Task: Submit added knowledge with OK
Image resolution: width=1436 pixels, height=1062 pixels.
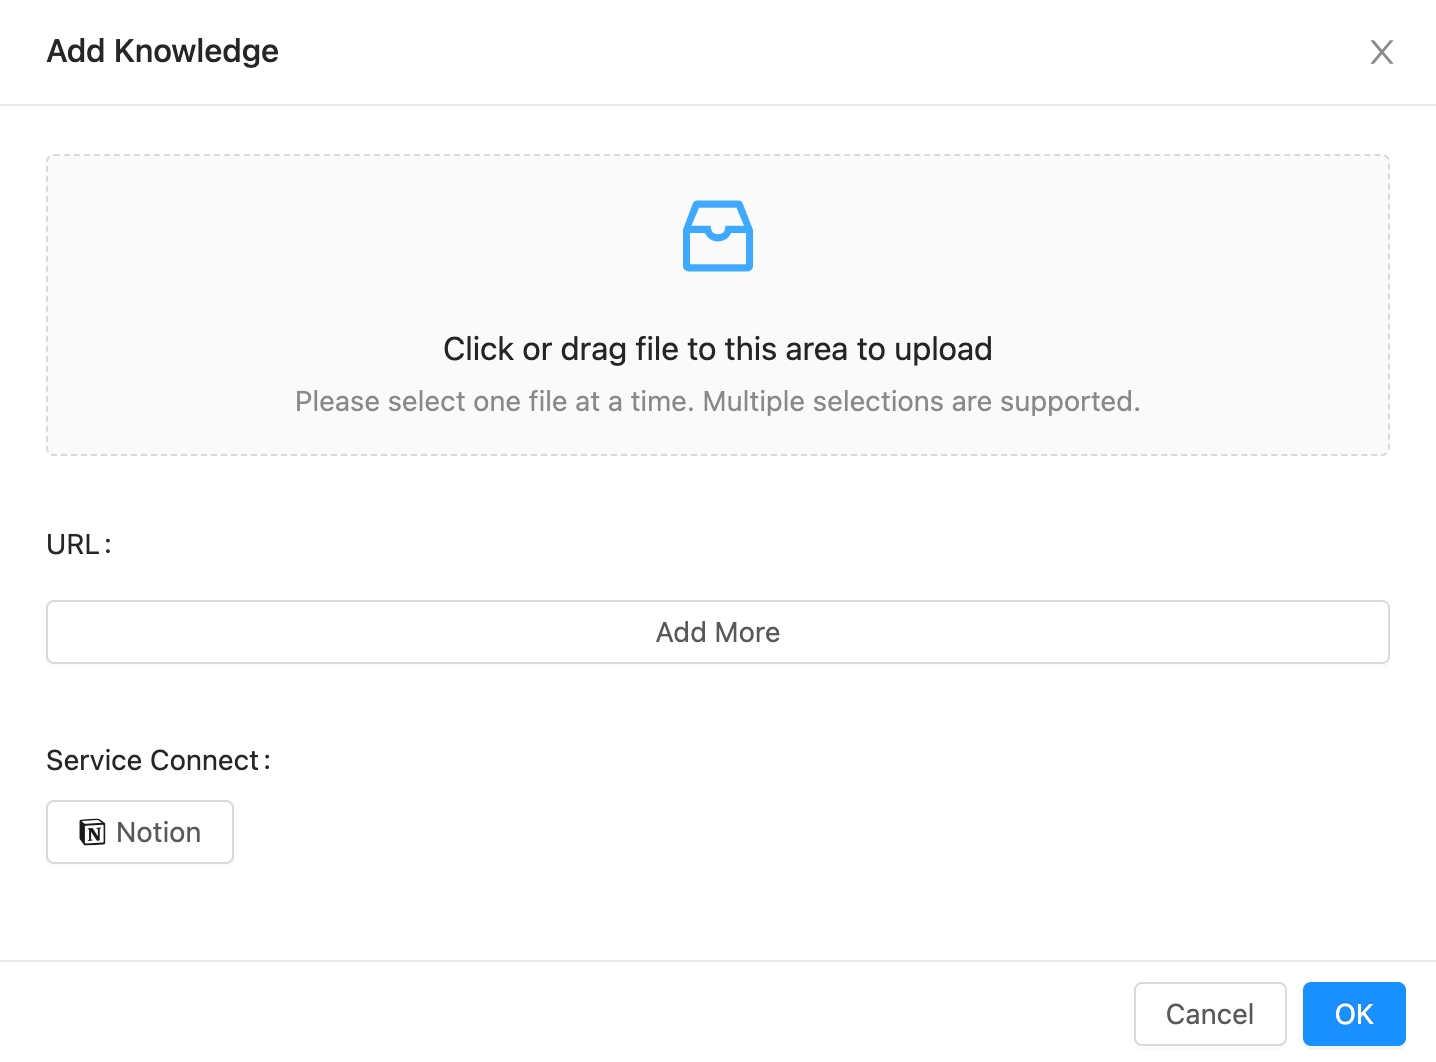Action: 1353,1014
